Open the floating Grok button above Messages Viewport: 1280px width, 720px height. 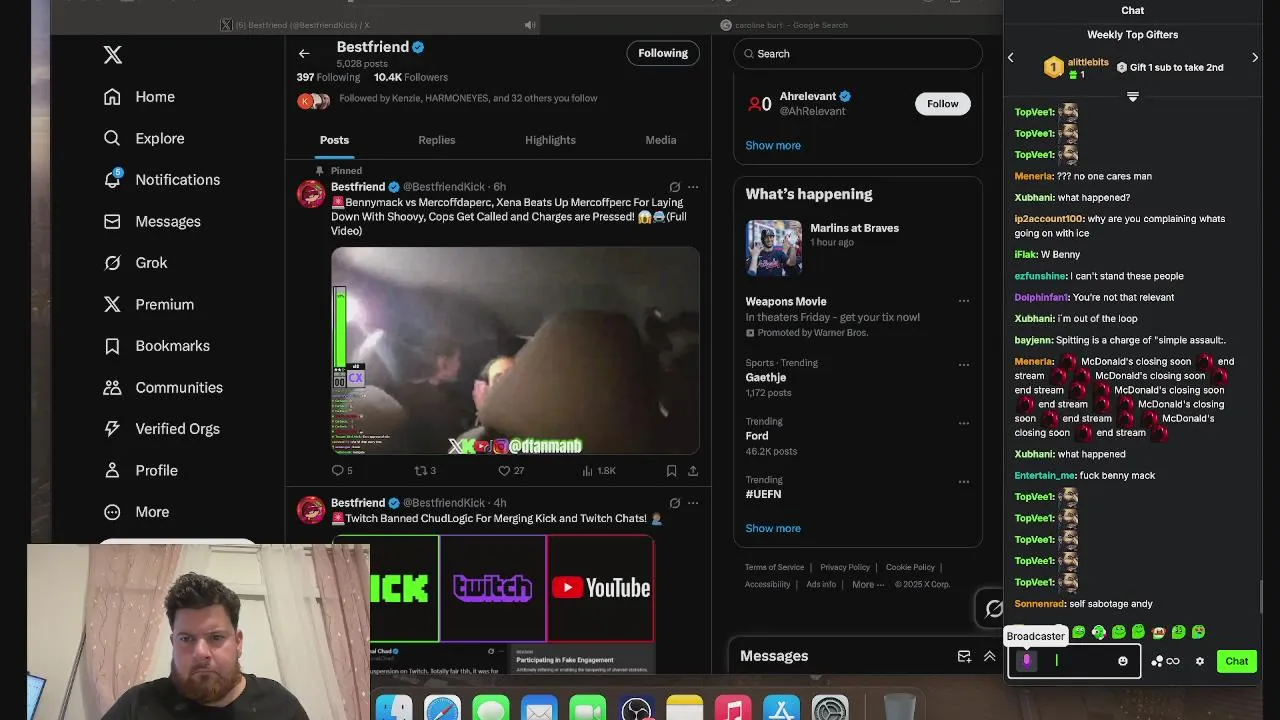tap(993, 608)
